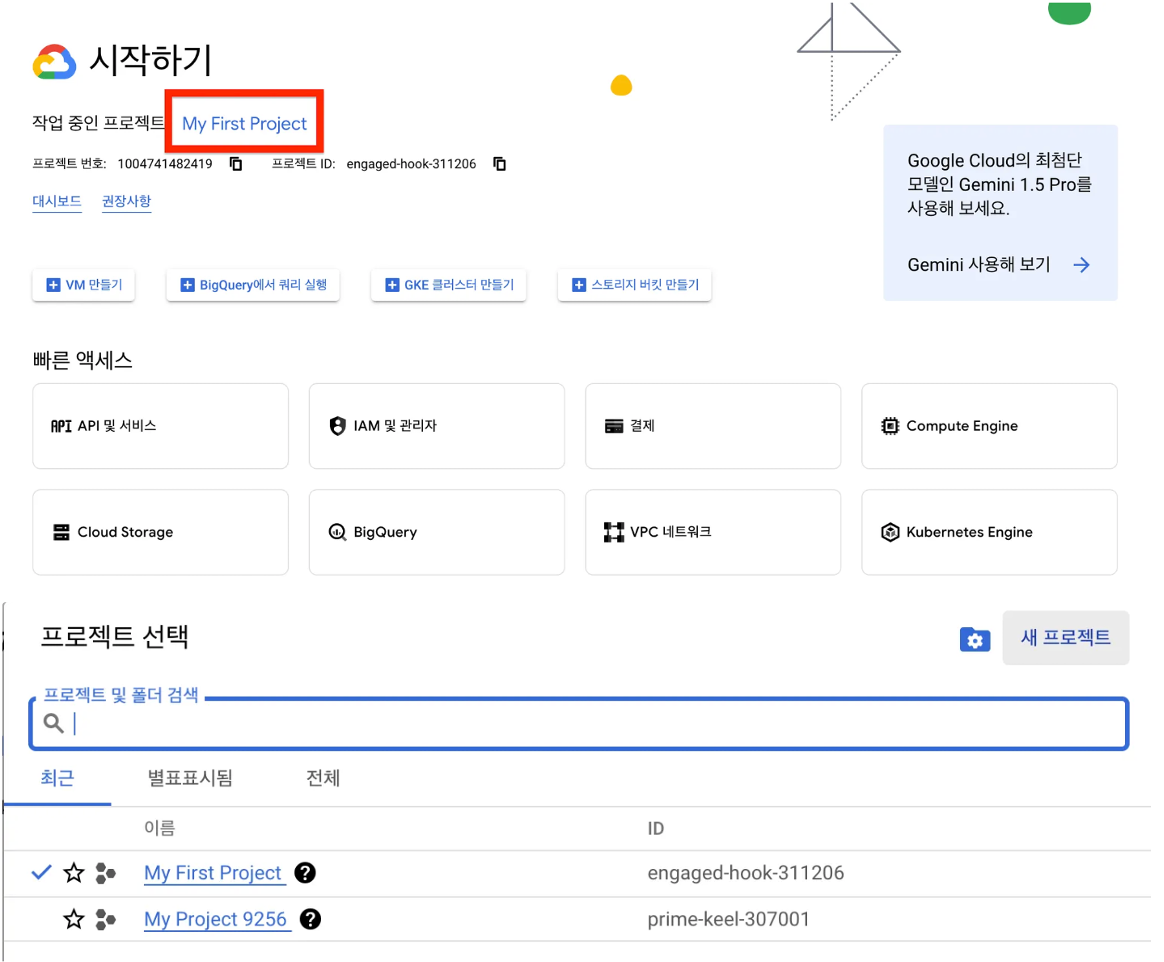Open the folder settings icon beside 새 프로젝트
This screenshot has width=1164, height=962.
(x=975, y=639)
